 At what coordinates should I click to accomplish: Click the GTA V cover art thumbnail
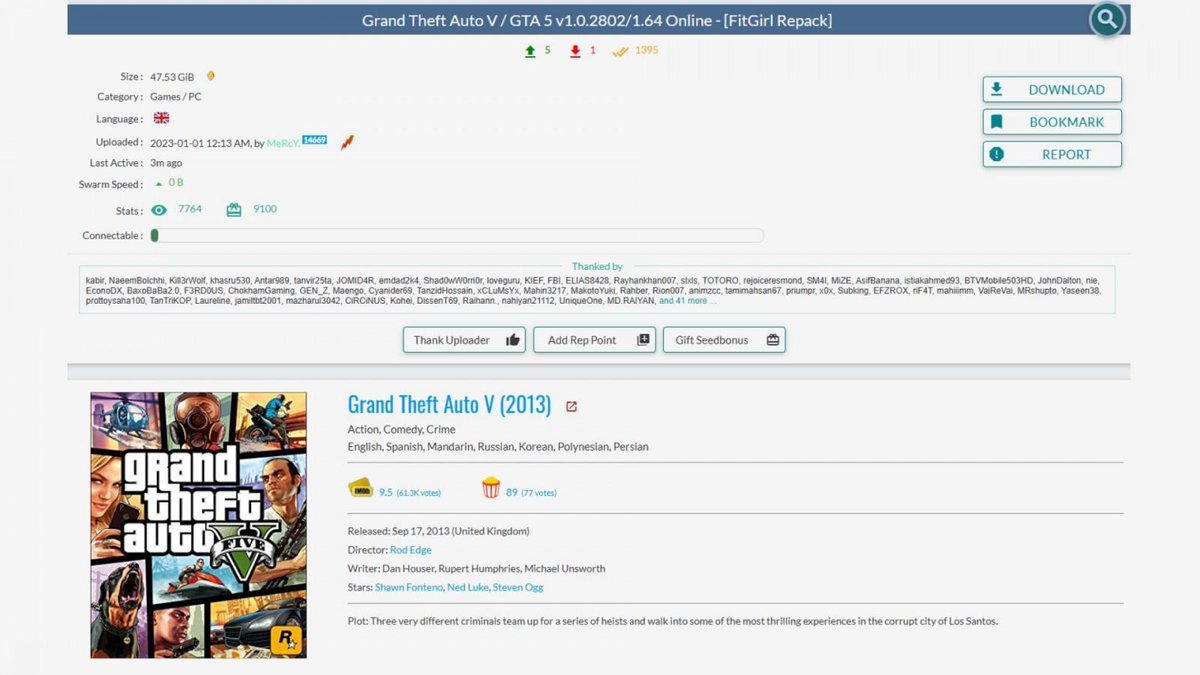click(198, 525)
